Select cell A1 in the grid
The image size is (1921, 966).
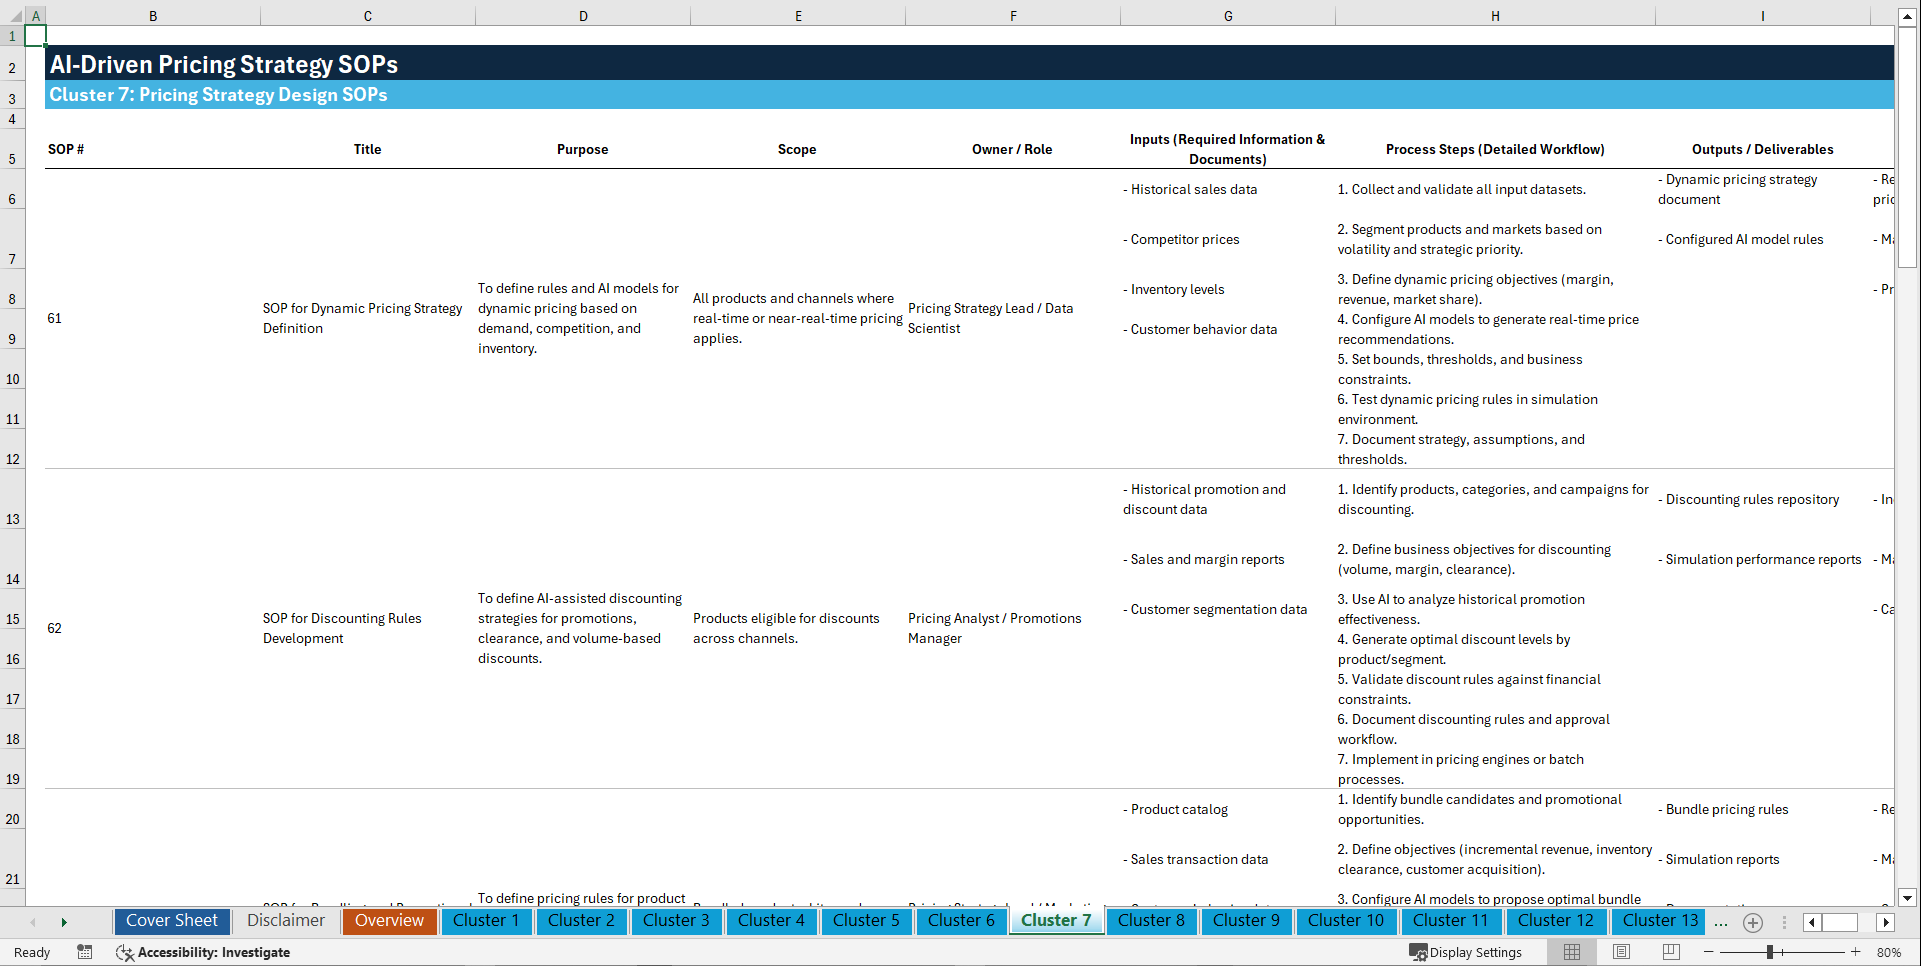pyautogui.click(x=36, y=36)
